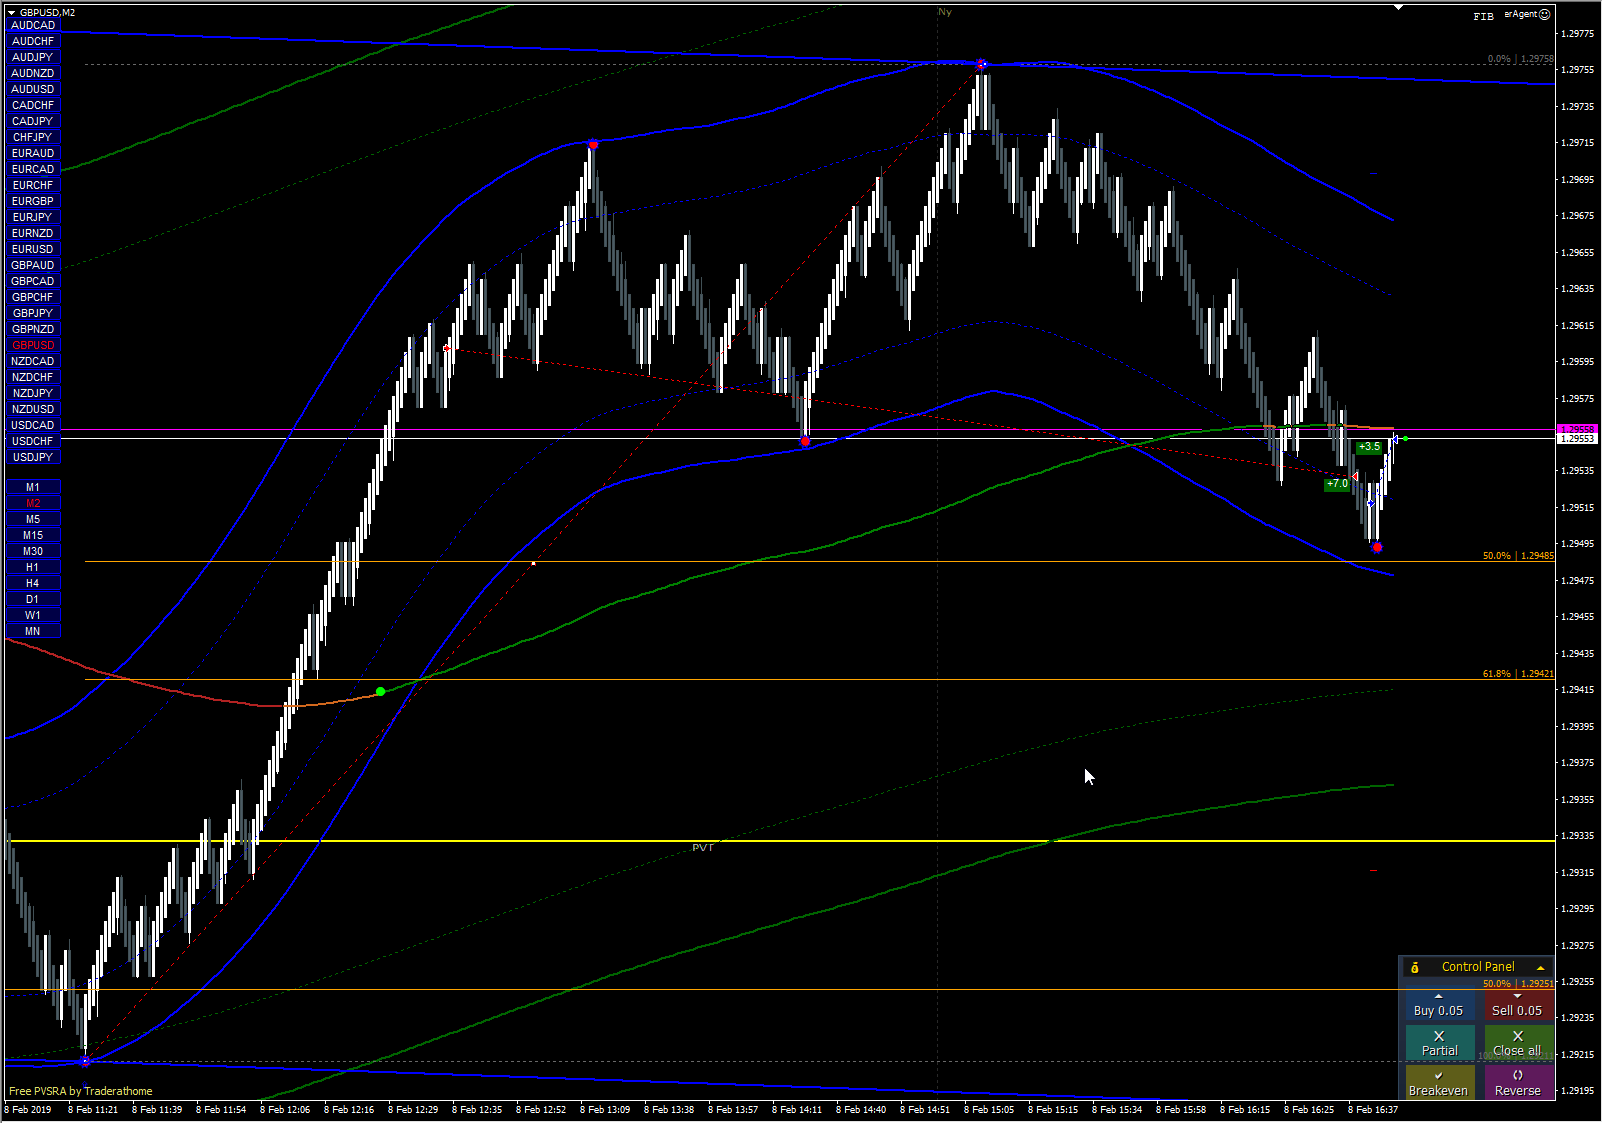Select the NZDJPY symbol button
This screenshot has height=1123, width=1603.
[x=33, y=393]
